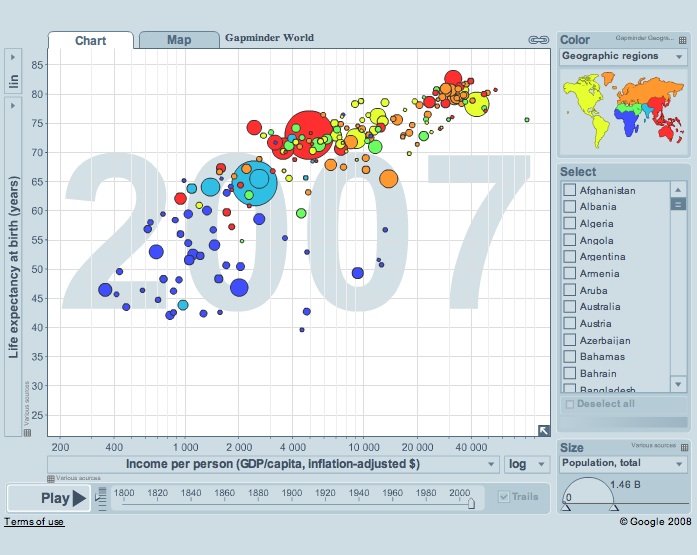Viewport: 697px width, 555px height.
Task: Check the Albania checkbox
Action: (x=569, y=206)
